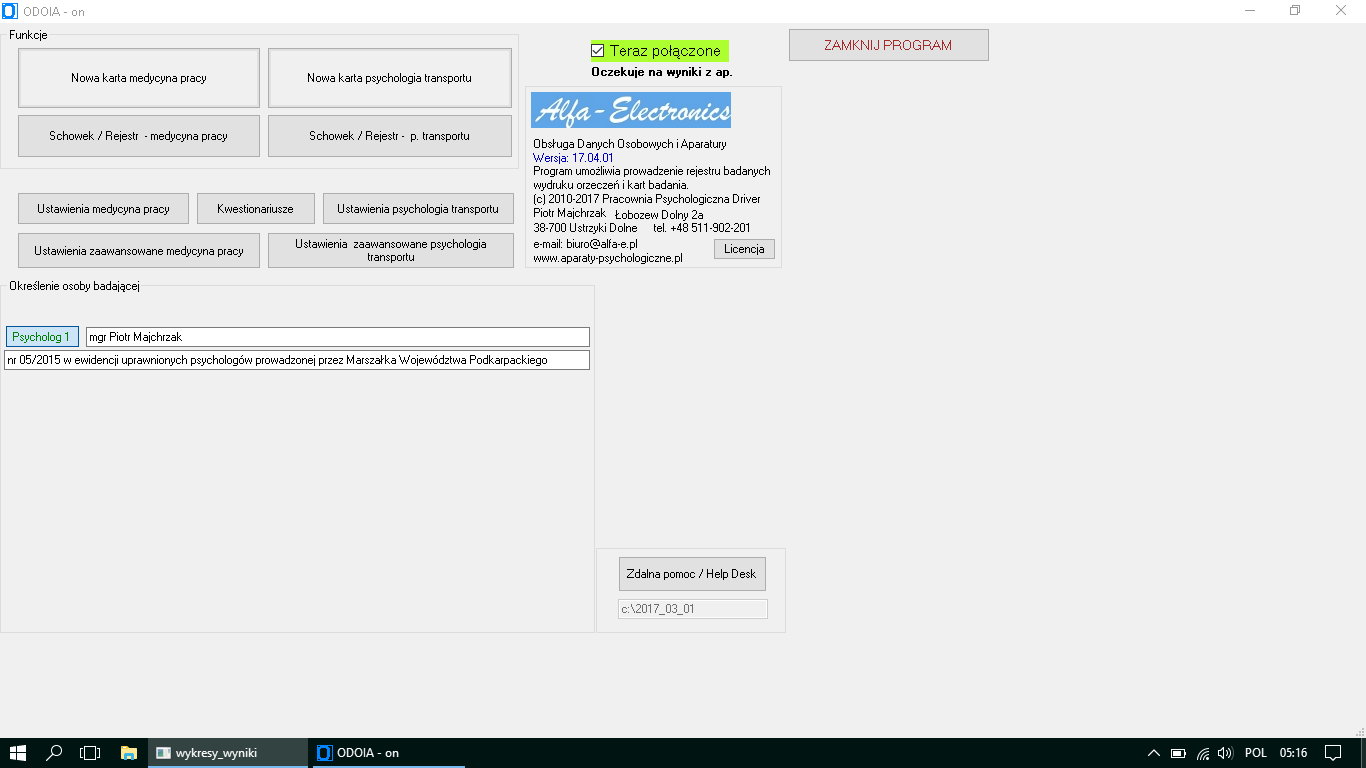
Task: Switch to wykresy_wyniki taskbar window
Action: tap(228, 753)
